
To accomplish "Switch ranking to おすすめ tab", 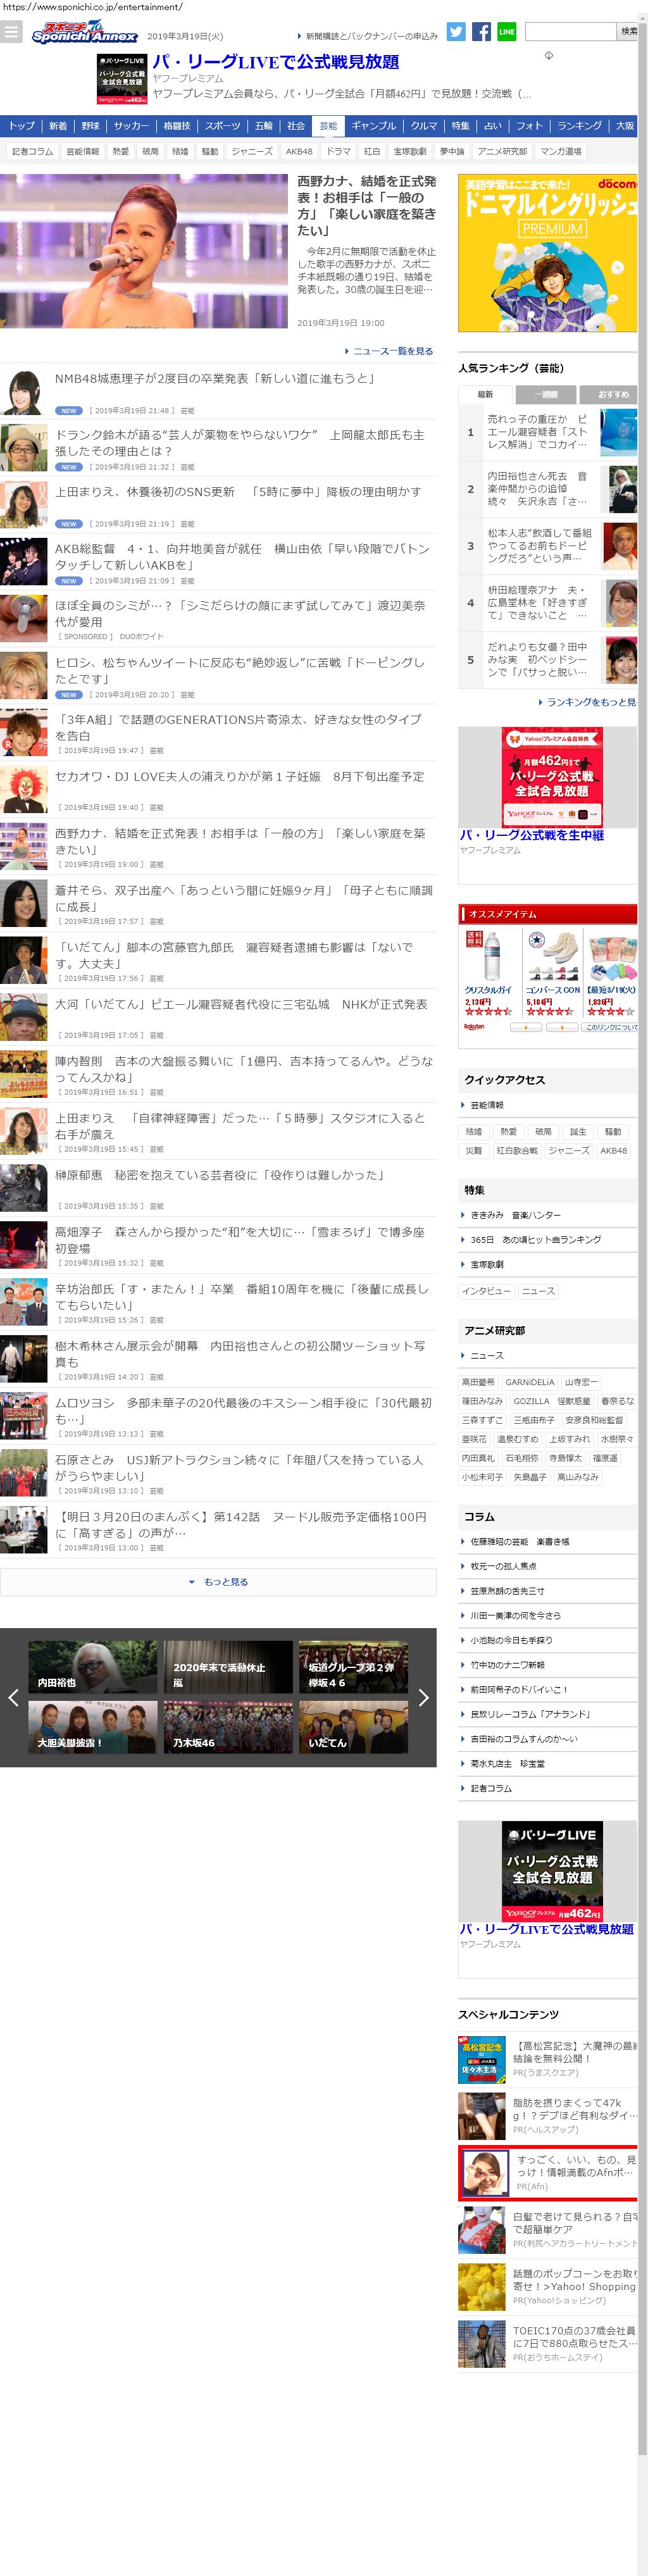I will coord(612,394).
